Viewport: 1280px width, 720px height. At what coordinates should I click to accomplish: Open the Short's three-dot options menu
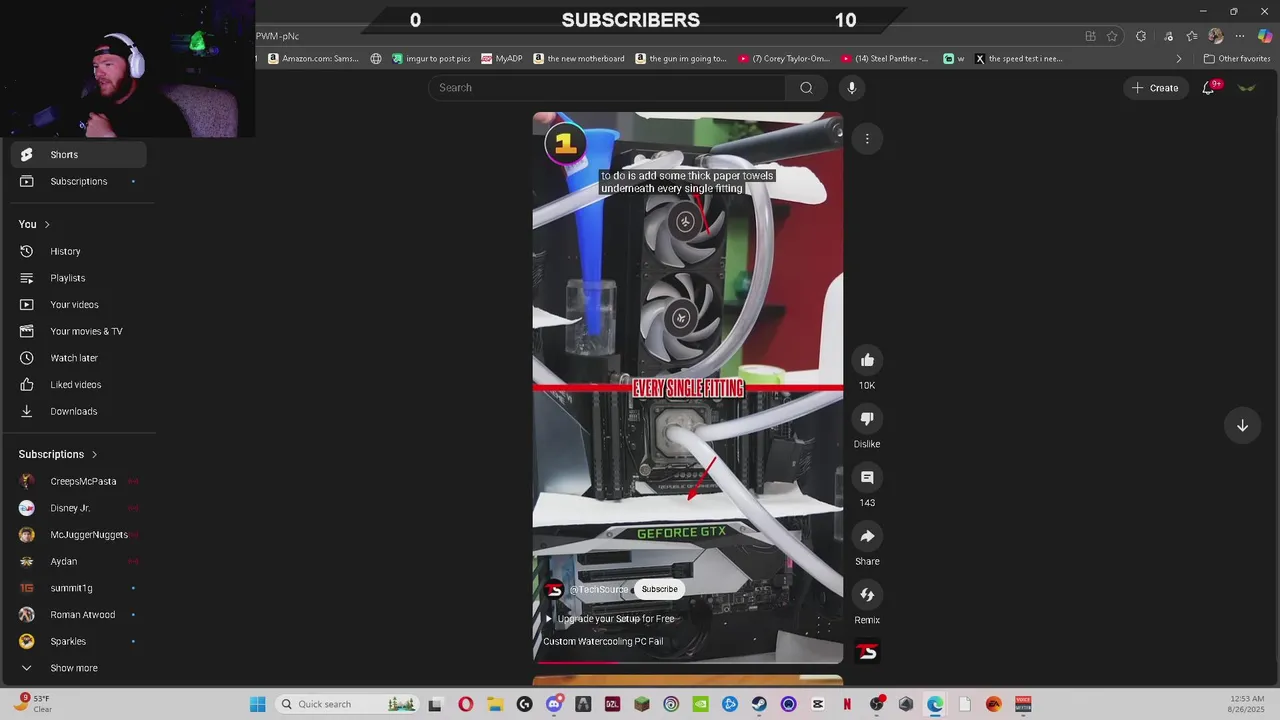click(x=867, y=139)
